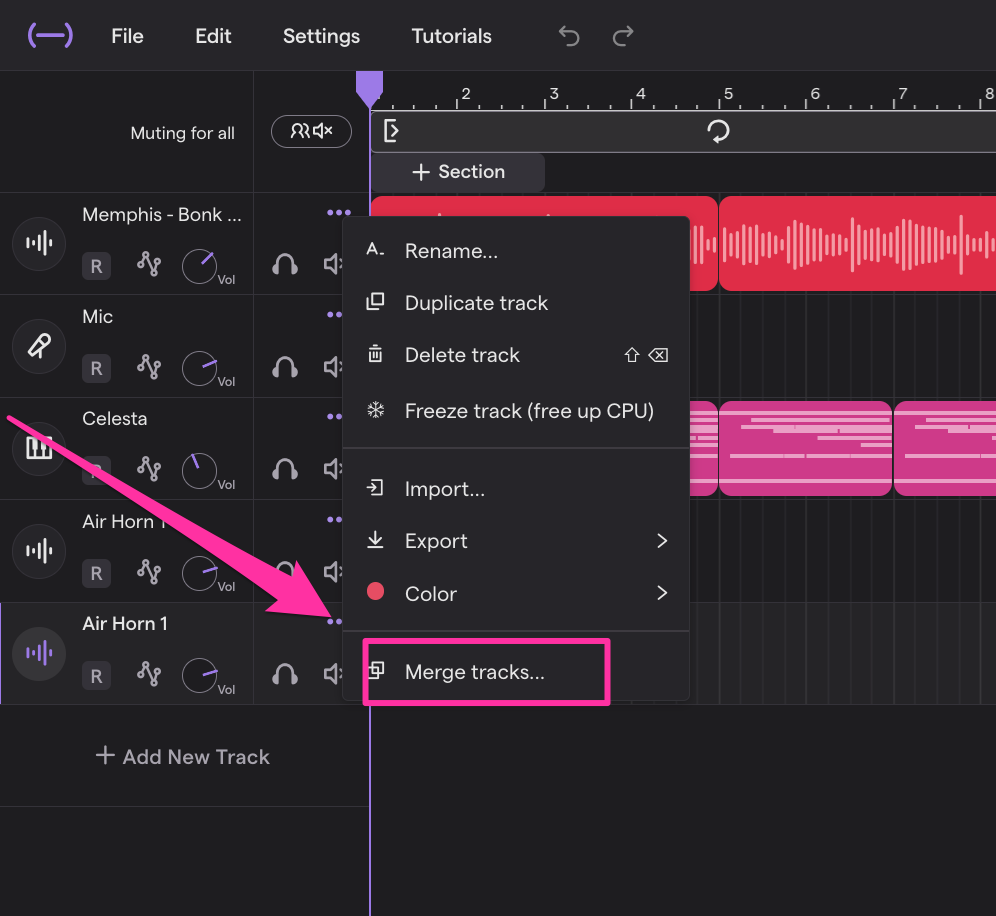Click the Mic track microphone icon
The width and height of the screenshot is (996, 916).
39,346
